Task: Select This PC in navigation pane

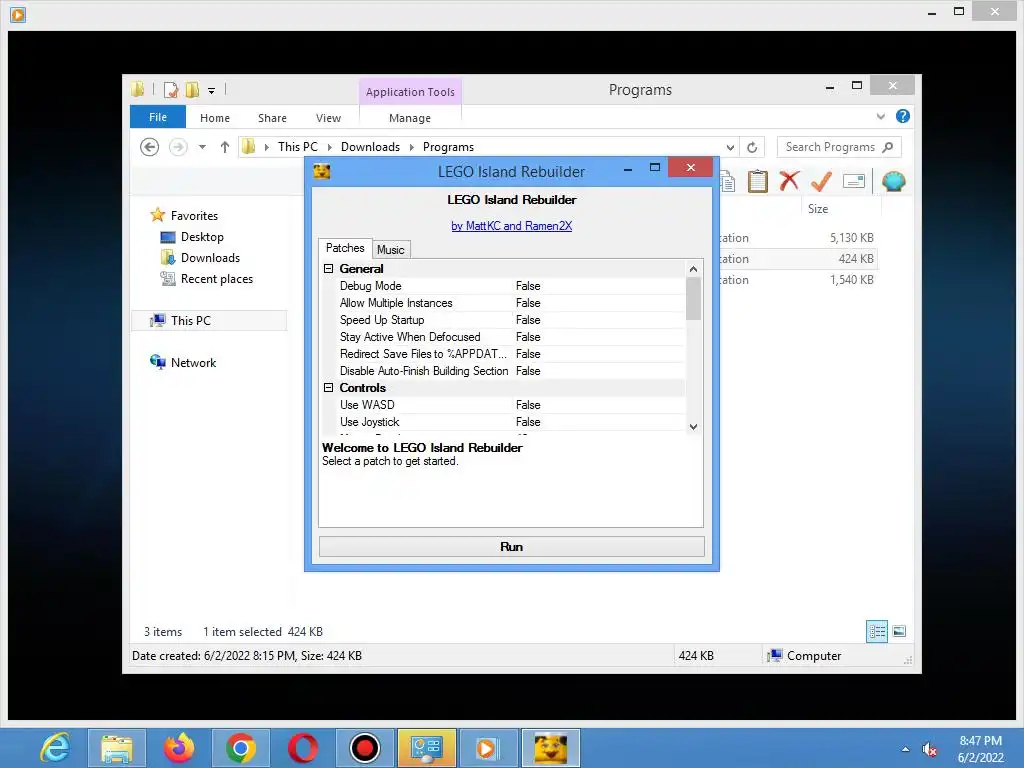Action: [x=191, y=321]
